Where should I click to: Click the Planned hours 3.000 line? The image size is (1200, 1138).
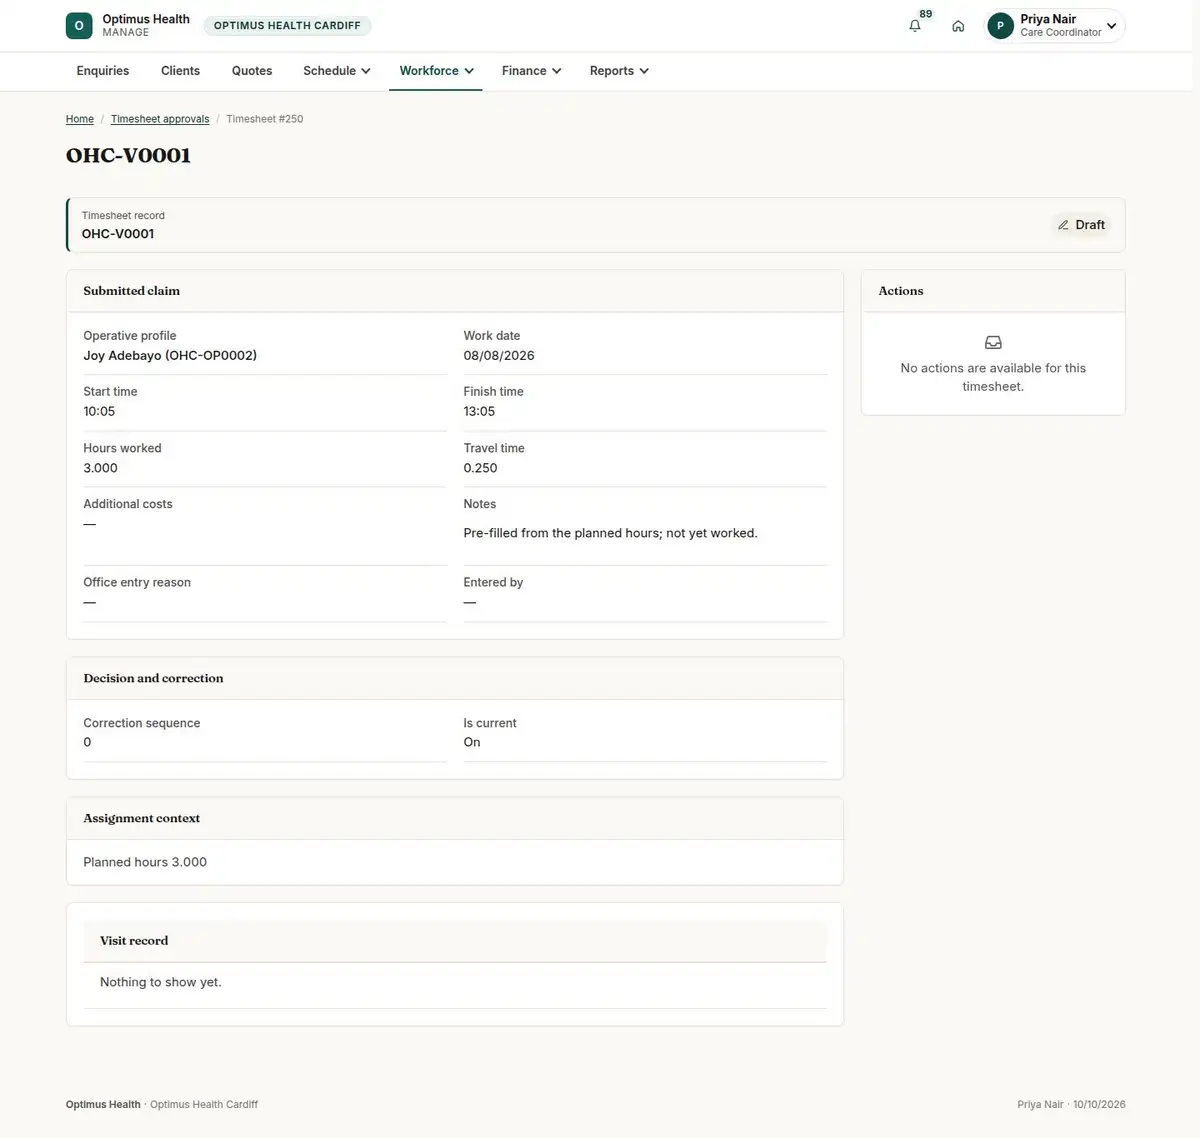(145, 862)
